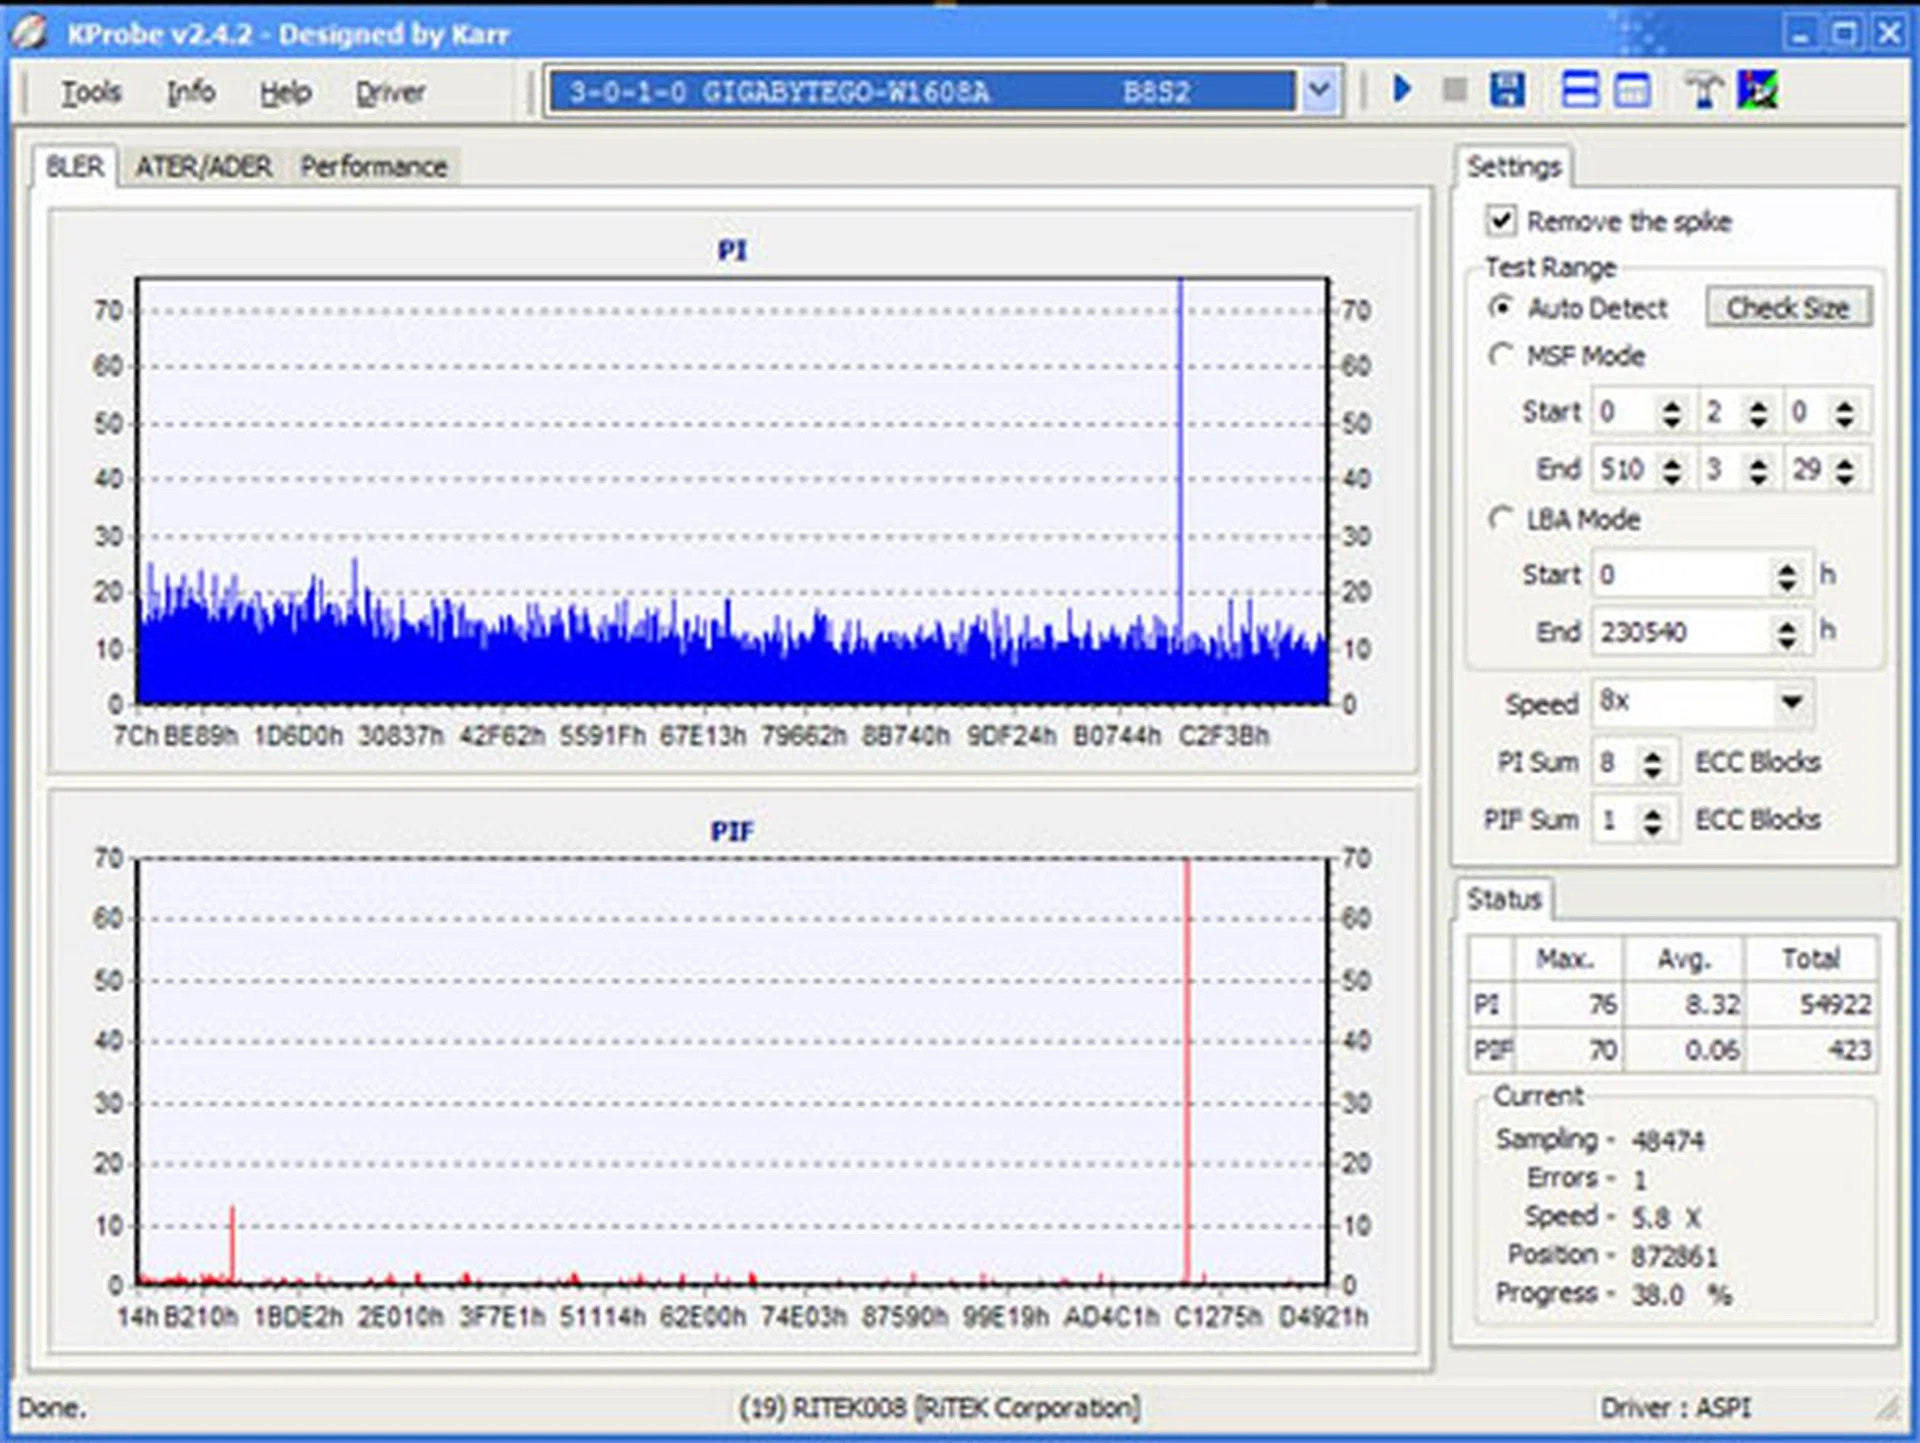The height and width of the screenshot is (1443, 1920).
Task: Switch to the ATER/ADER tab
Action: pos(203,166)
